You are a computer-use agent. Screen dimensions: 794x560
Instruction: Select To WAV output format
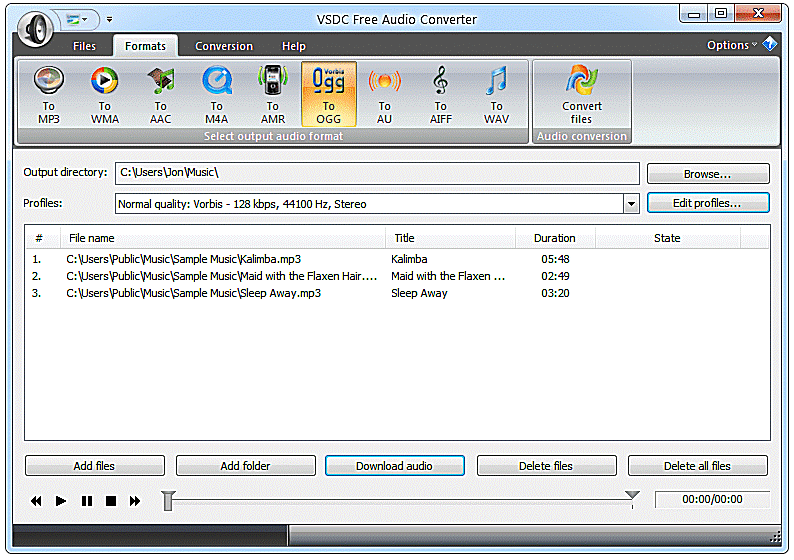(x=496, y=95)
